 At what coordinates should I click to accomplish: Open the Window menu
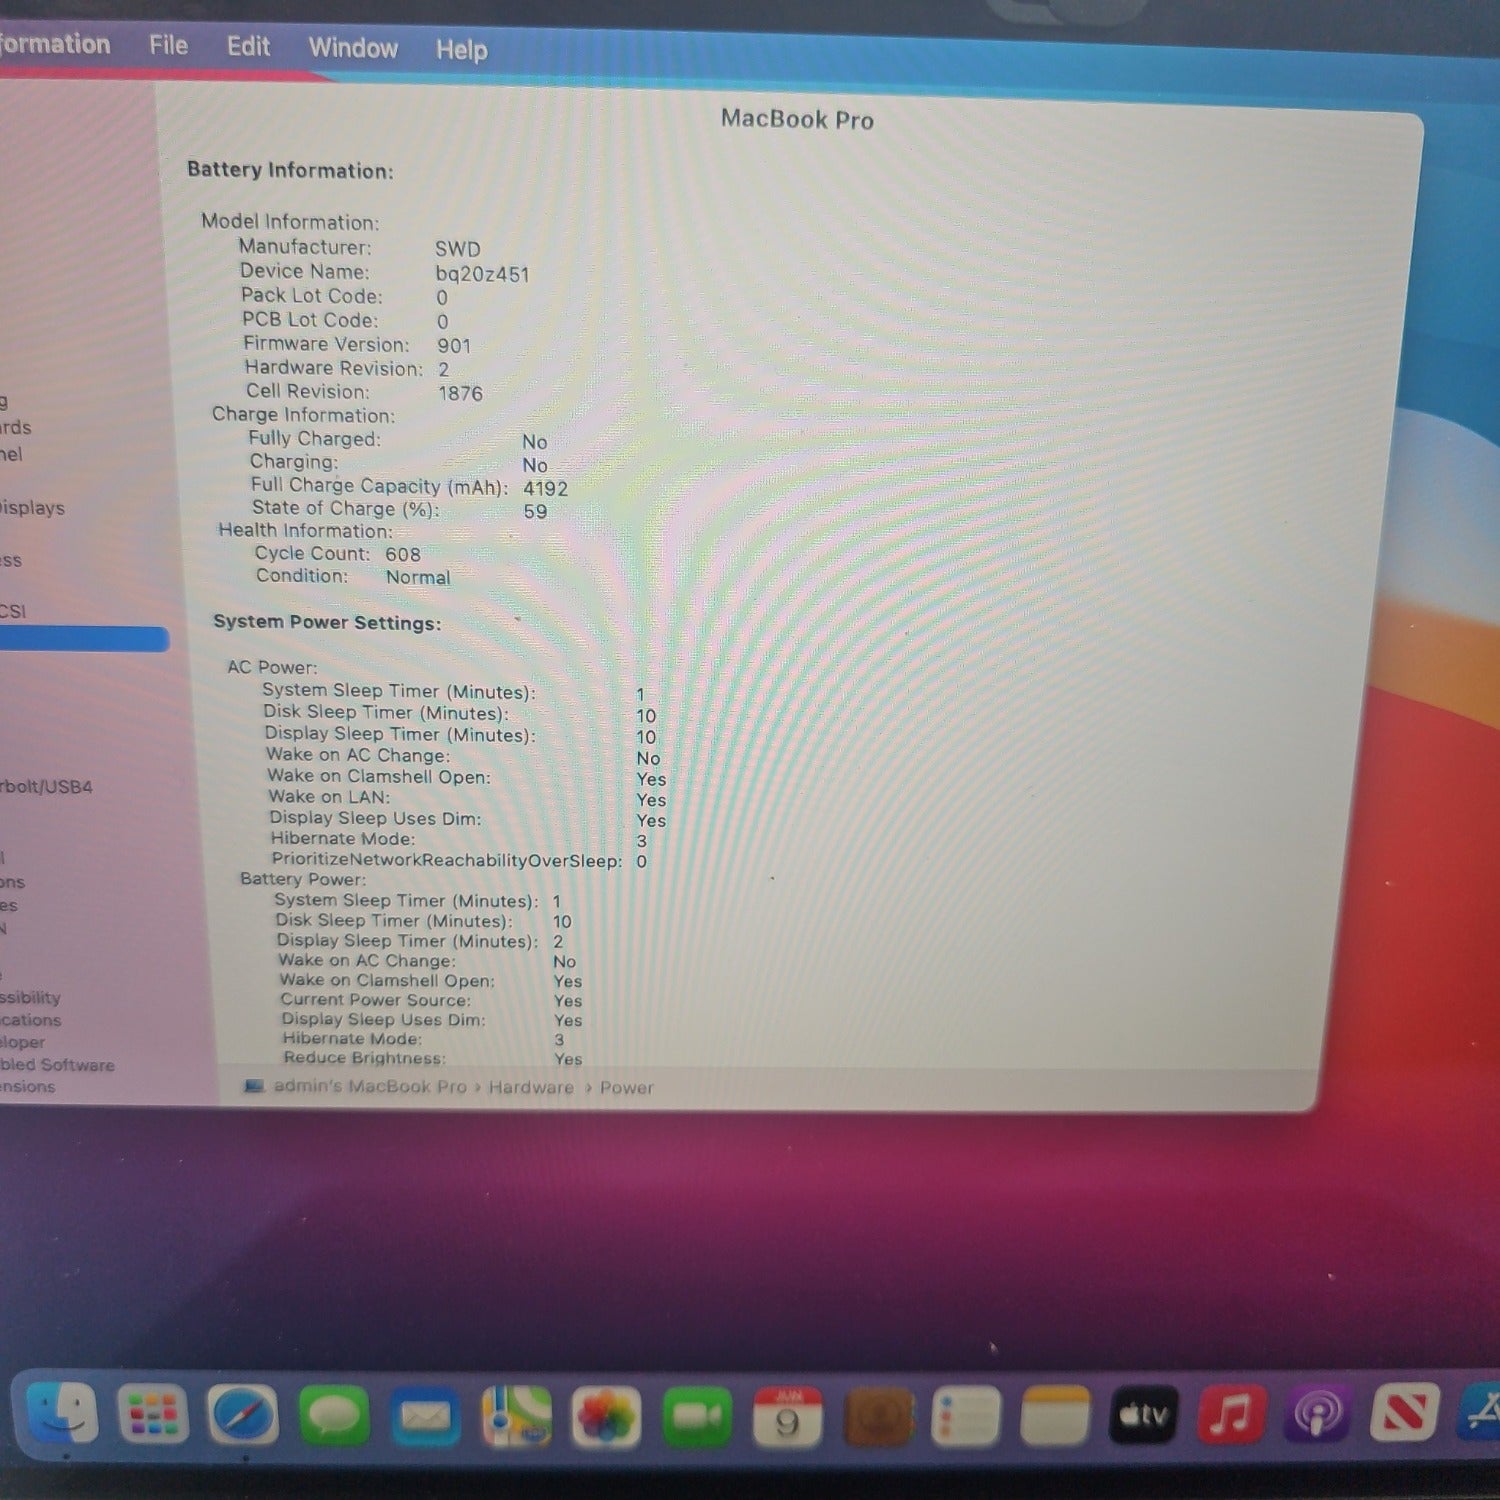click(353, 48)
